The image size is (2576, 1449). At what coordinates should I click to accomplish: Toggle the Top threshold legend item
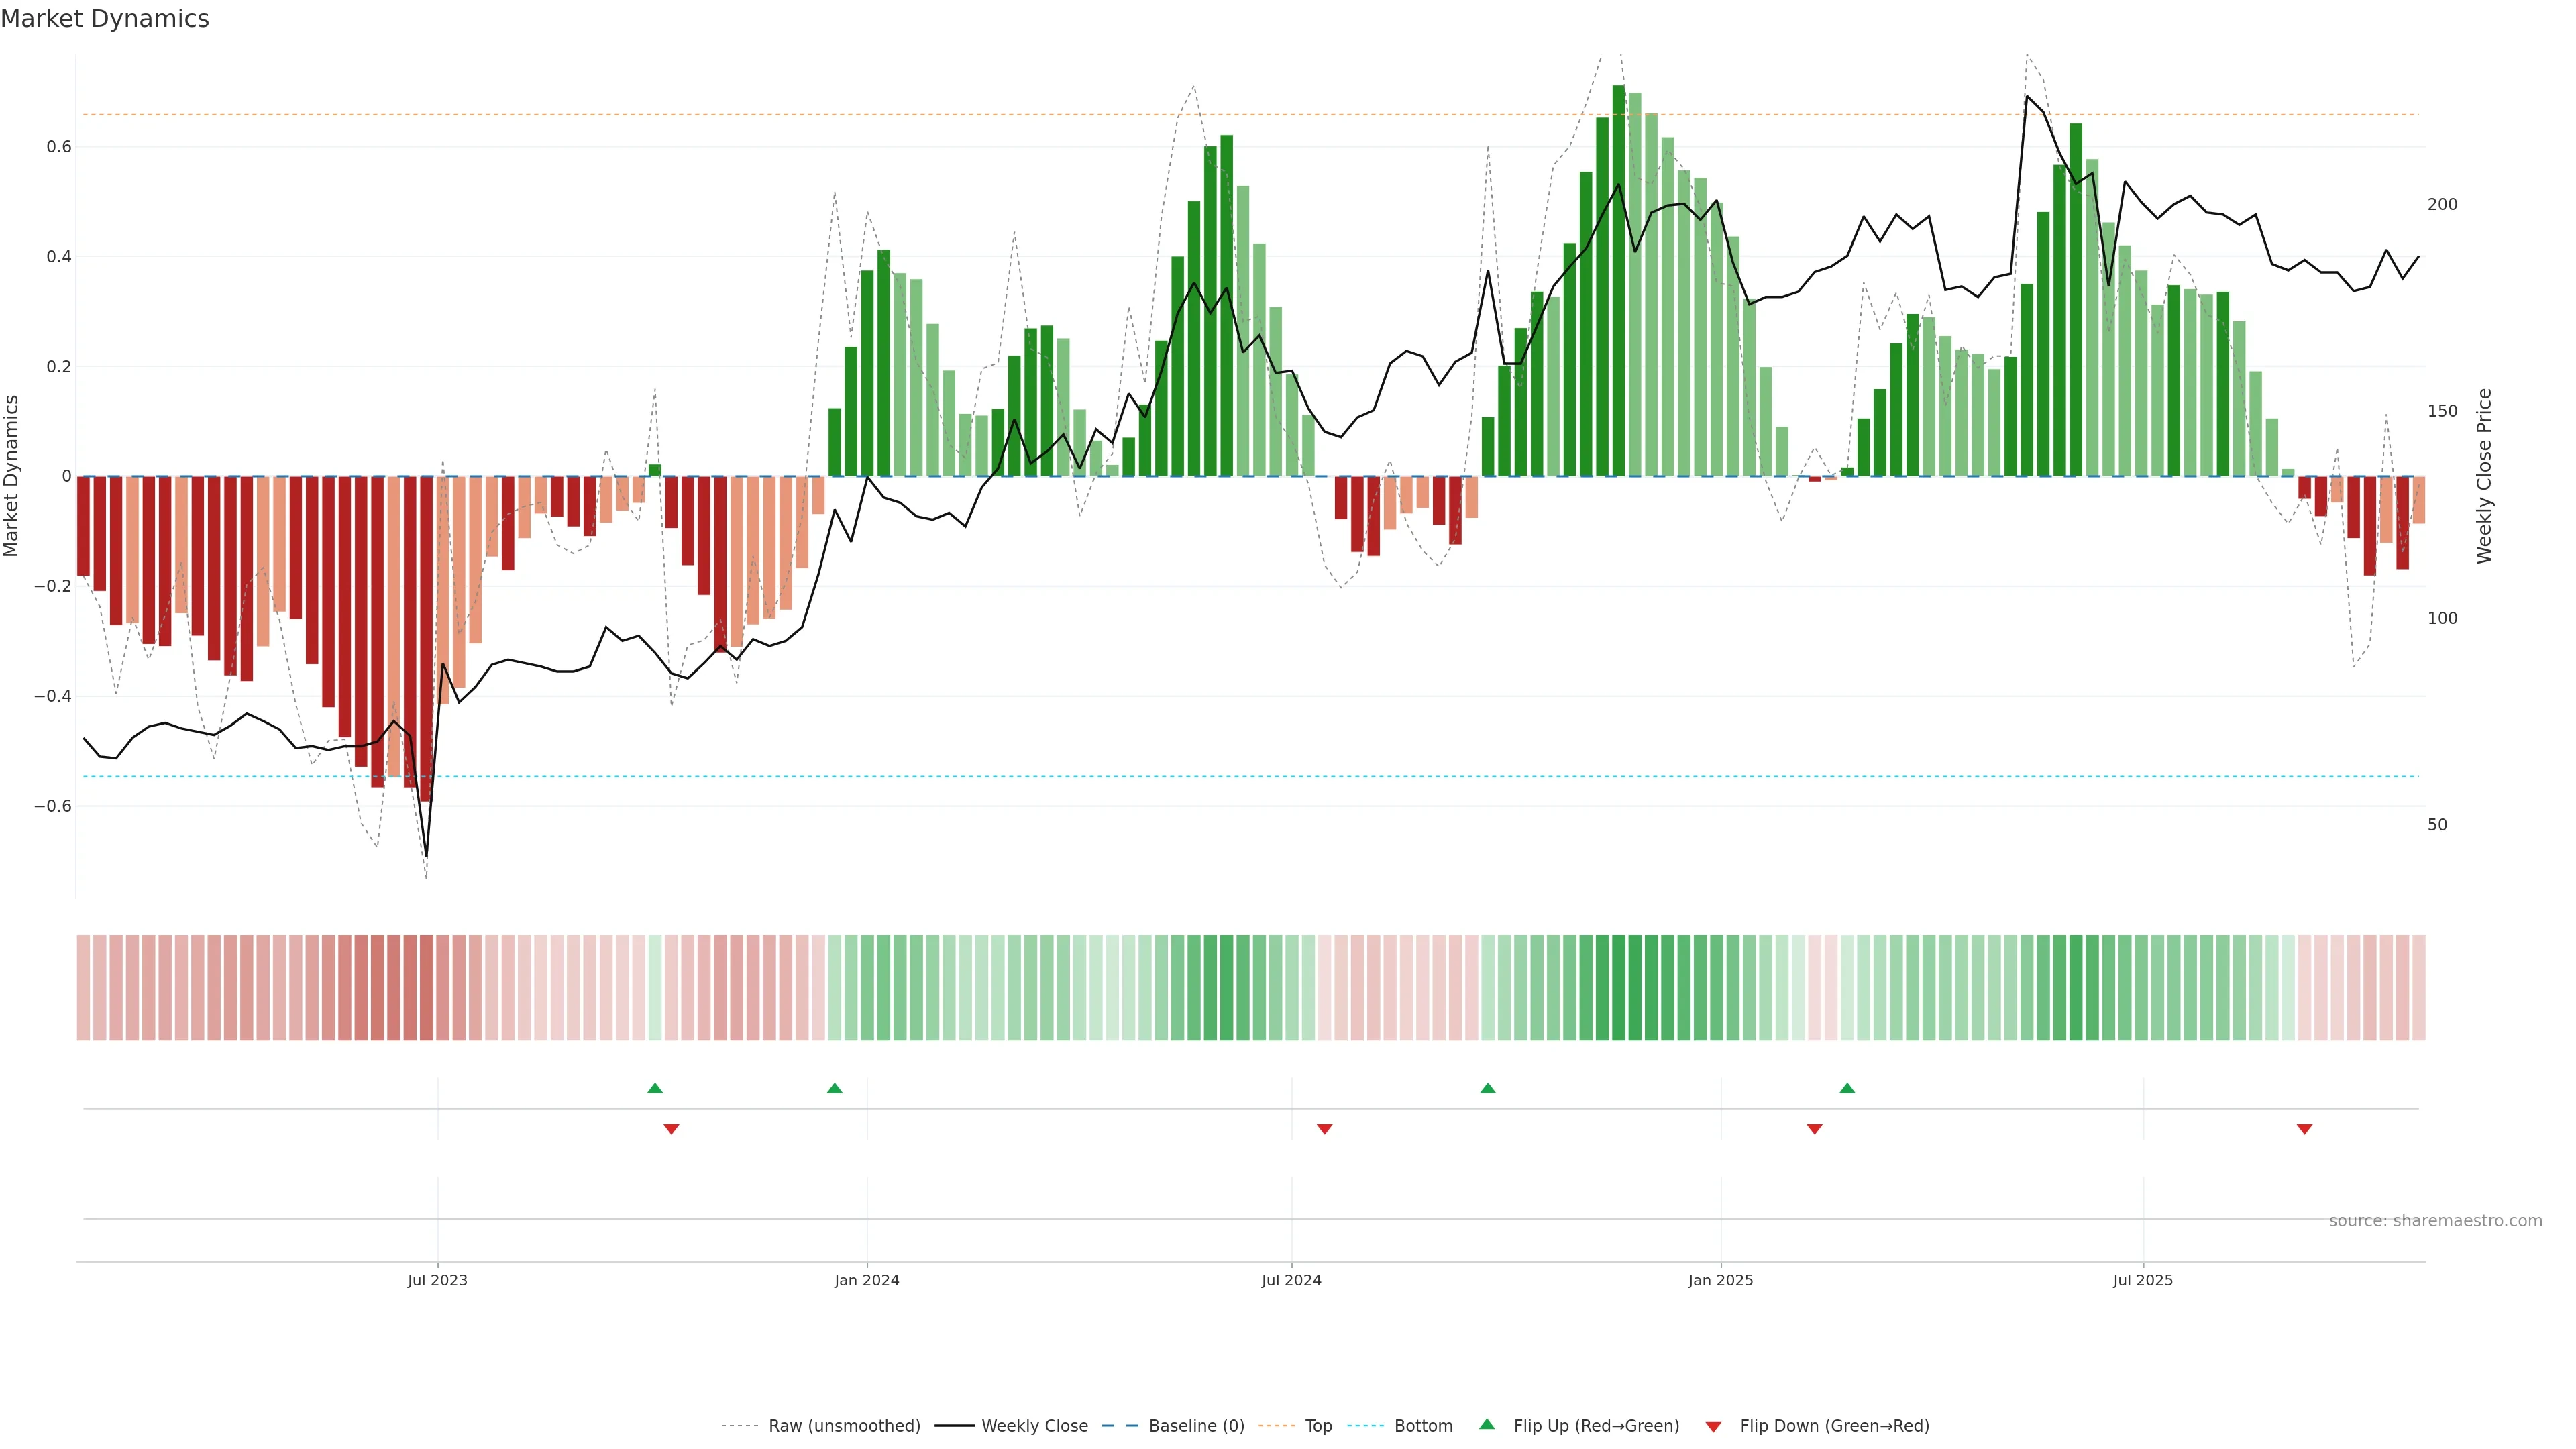point(1318,1426)
